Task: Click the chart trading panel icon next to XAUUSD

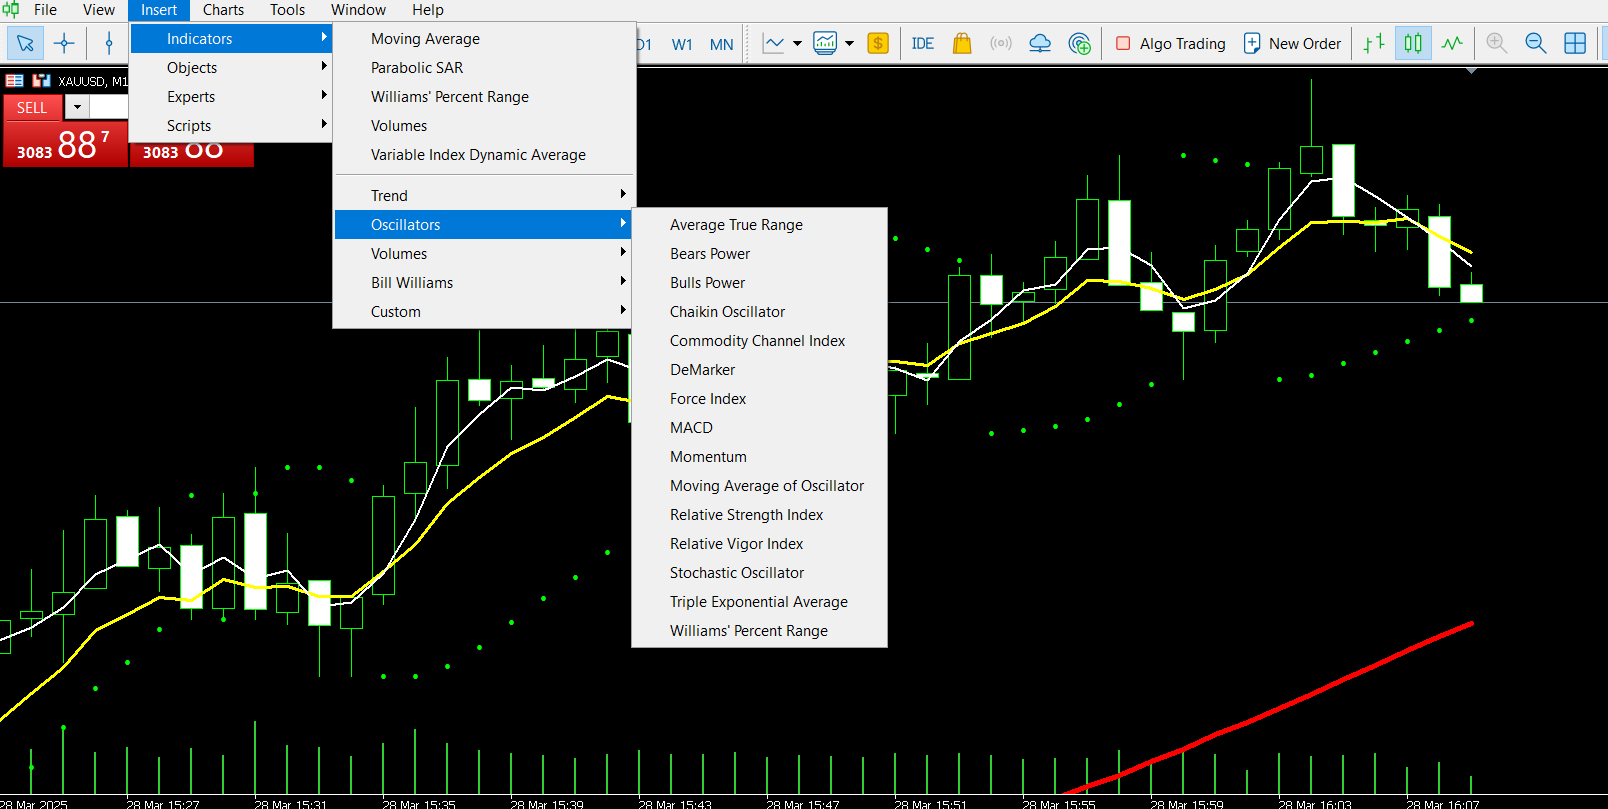Action: [41, 80]
